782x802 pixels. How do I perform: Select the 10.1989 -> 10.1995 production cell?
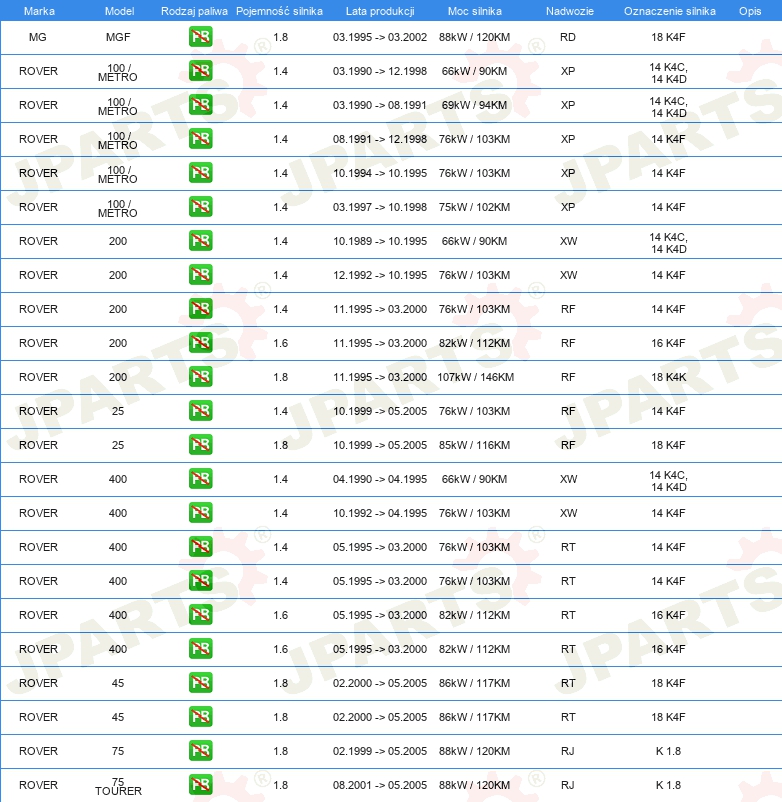coord(379,241)
